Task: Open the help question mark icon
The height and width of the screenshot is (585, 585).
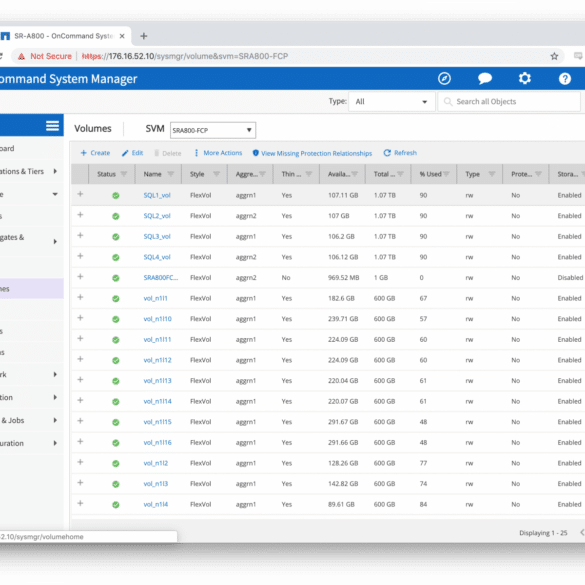Action: point(564,79)
